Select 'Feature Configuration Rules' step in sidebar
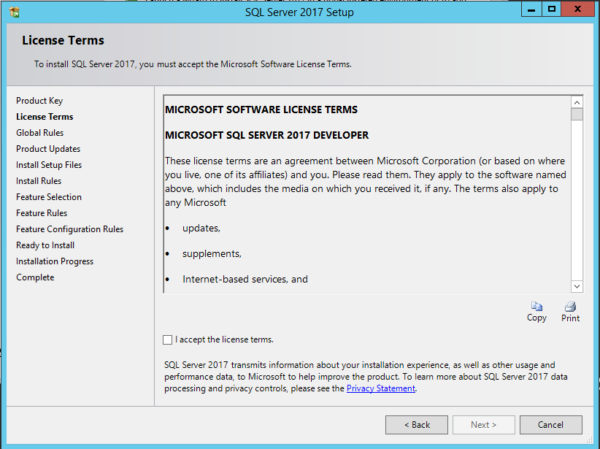This screenshot has height=449, width=600. pyautogui.click(x=70, y=229)
